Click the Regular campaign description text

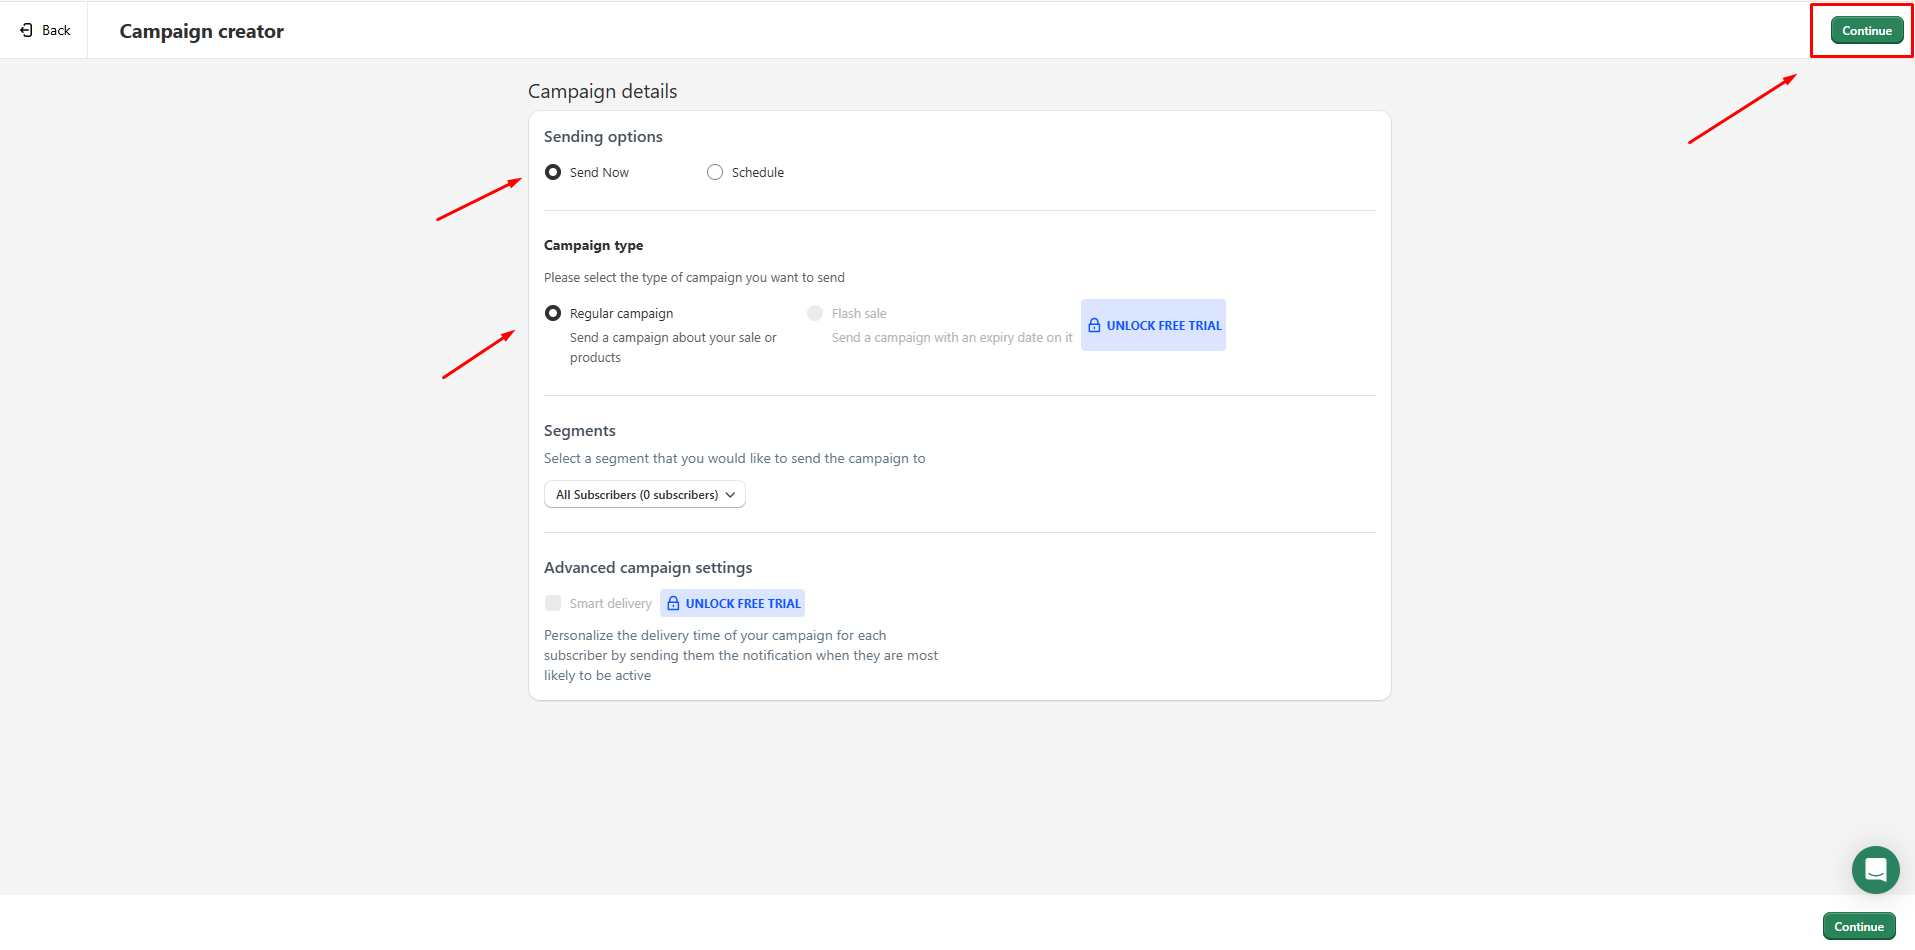(672, 347)
